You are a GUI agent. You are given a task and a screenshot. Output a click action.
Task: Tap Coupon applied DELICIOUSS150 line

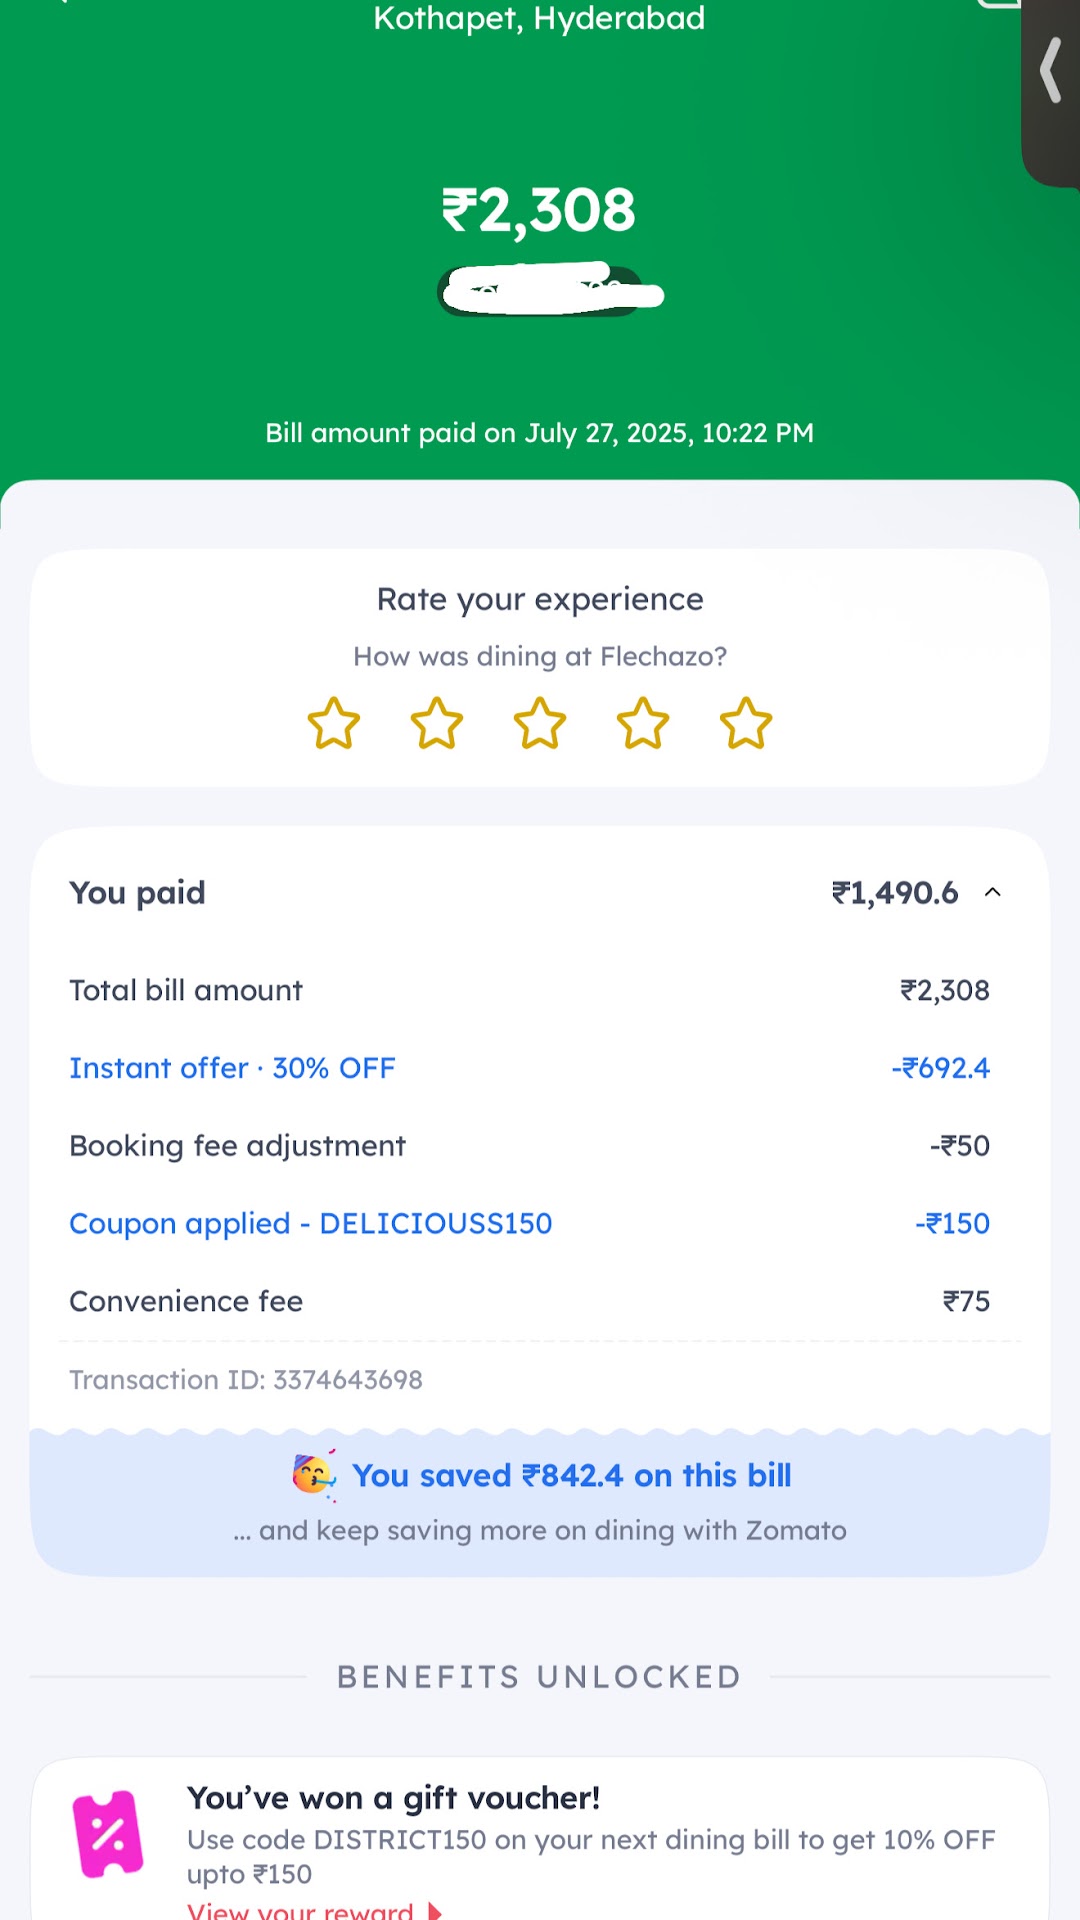pos(310,1223)
